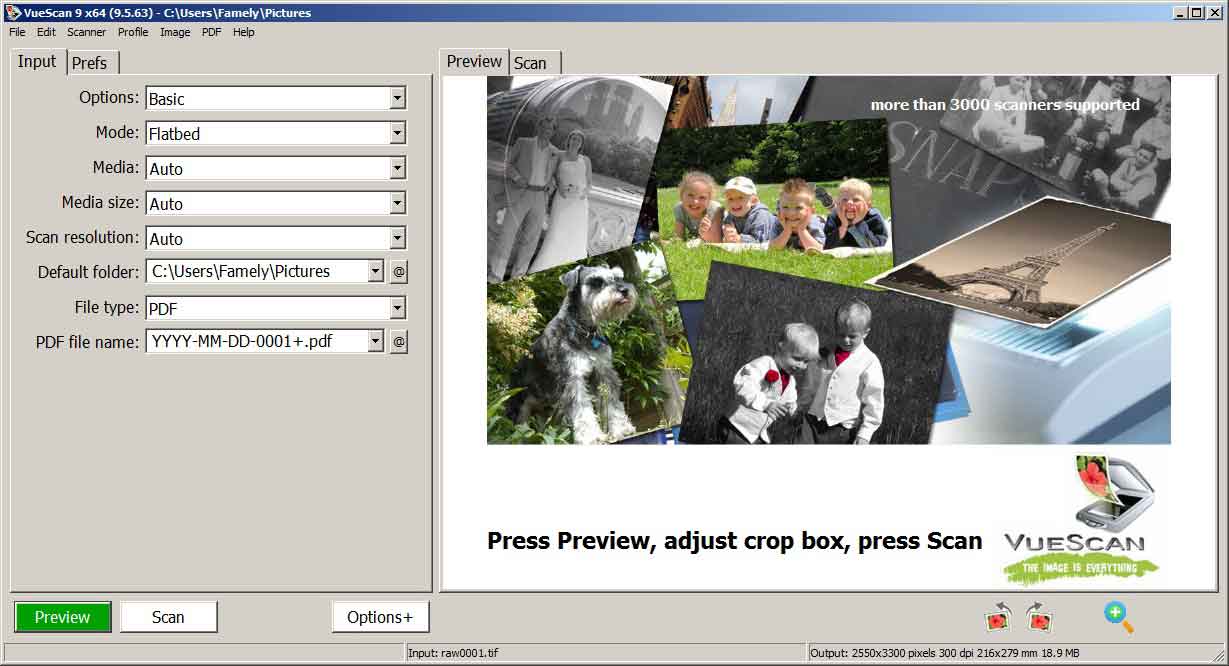Image resolution: width=1229 pixels, height=666 pixels.
Task: Click the @ button beside PDF file name
Action: [398, 341]
